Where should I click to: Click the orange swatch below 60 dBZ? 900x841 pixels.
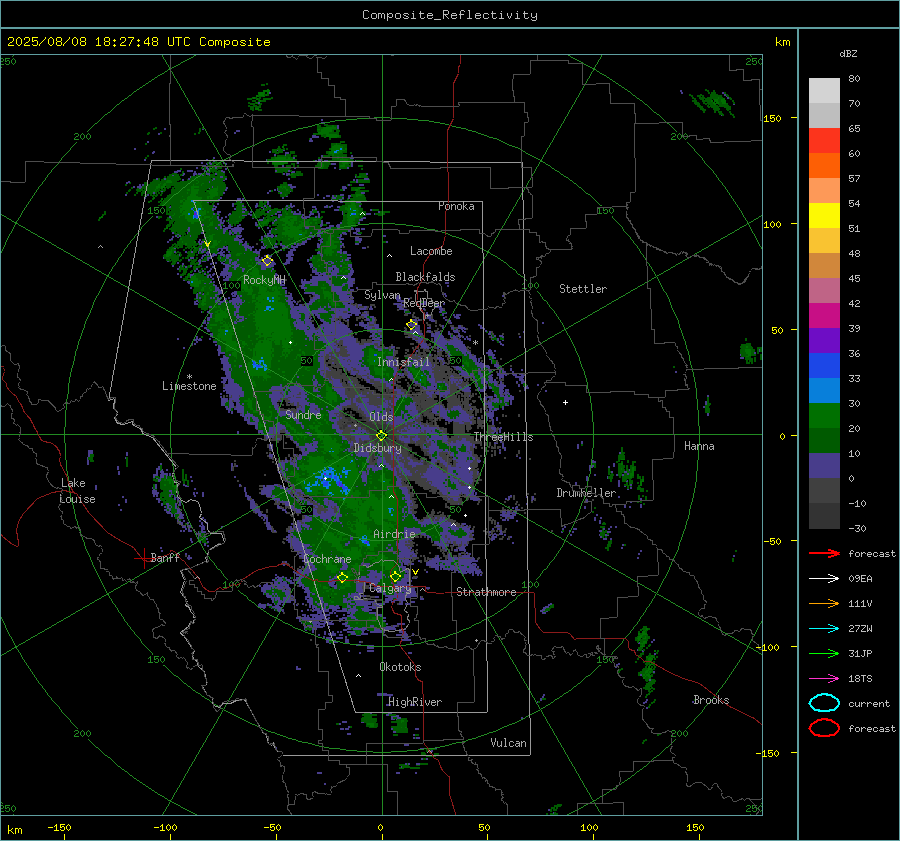pos(824,166)
